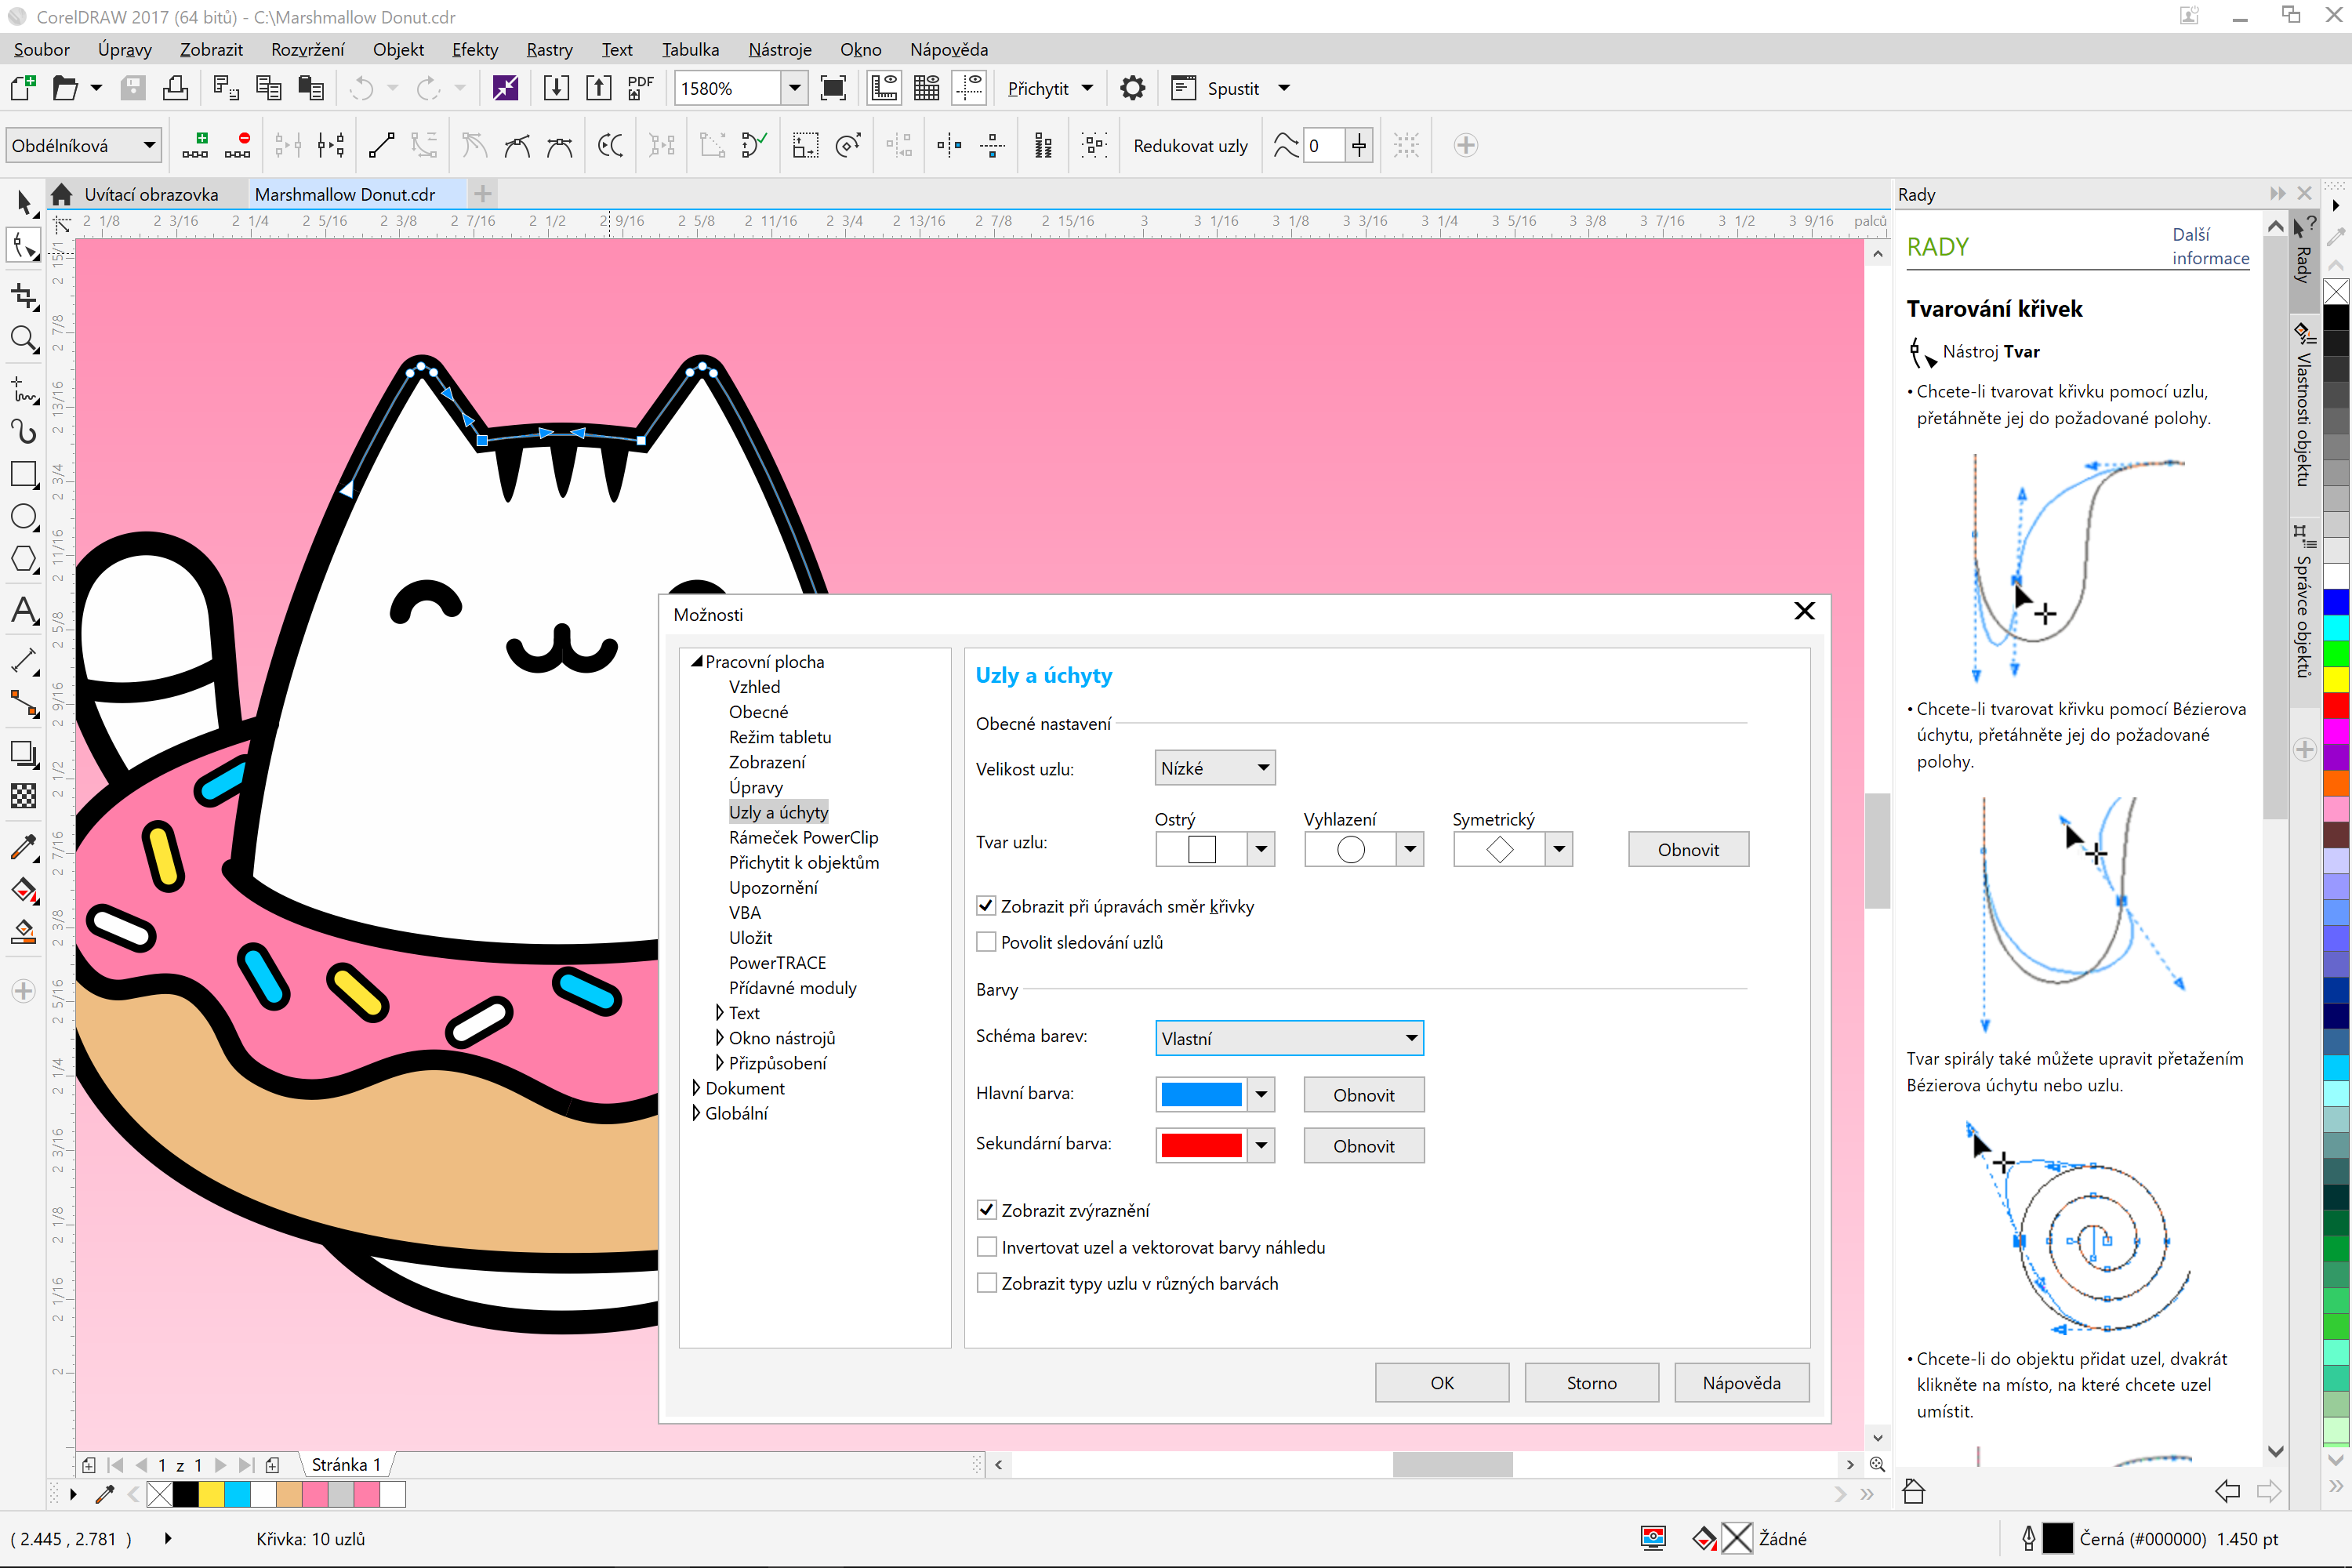The image size is (2352, 1568).
Task: Click the Storno button
Action: [x=1592, y=1382]
